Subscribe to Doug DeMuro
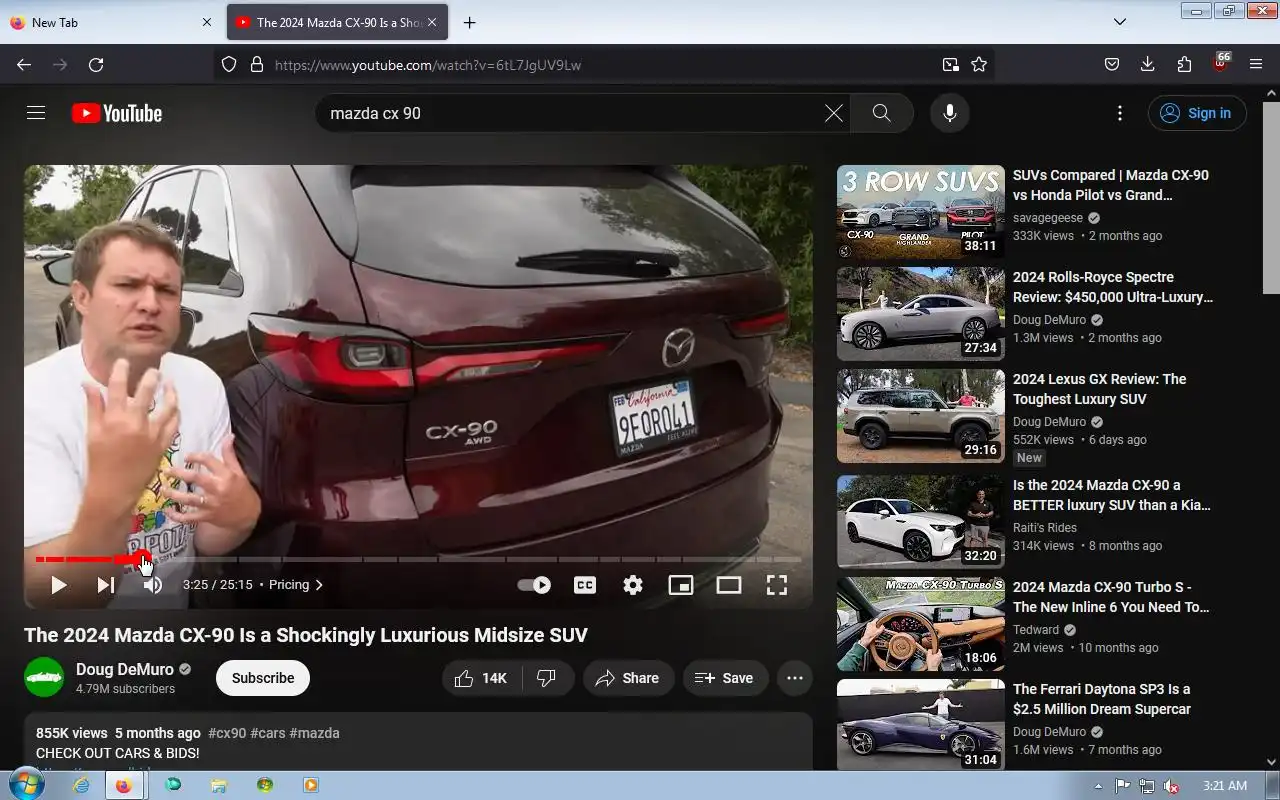Viewport: 1280px width, 800px height. [263, 678]
